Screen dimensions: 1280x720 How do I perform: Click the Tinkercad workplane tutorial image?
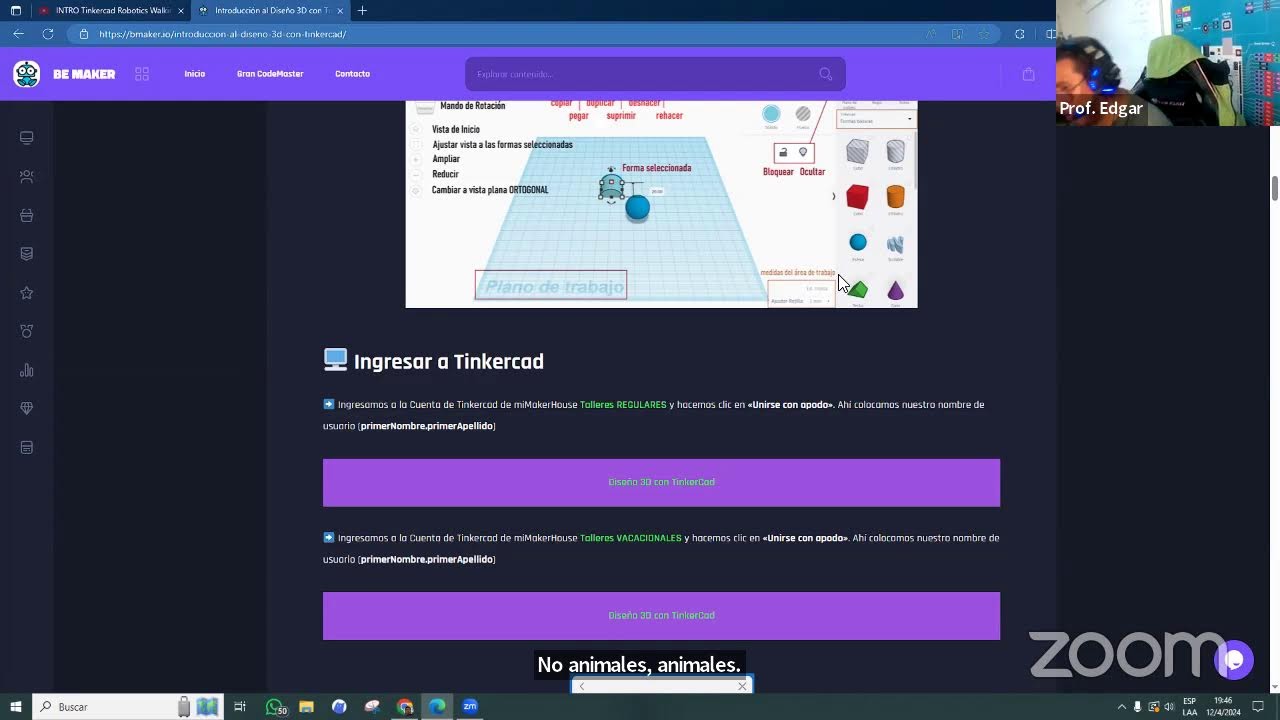coord(661,204)
